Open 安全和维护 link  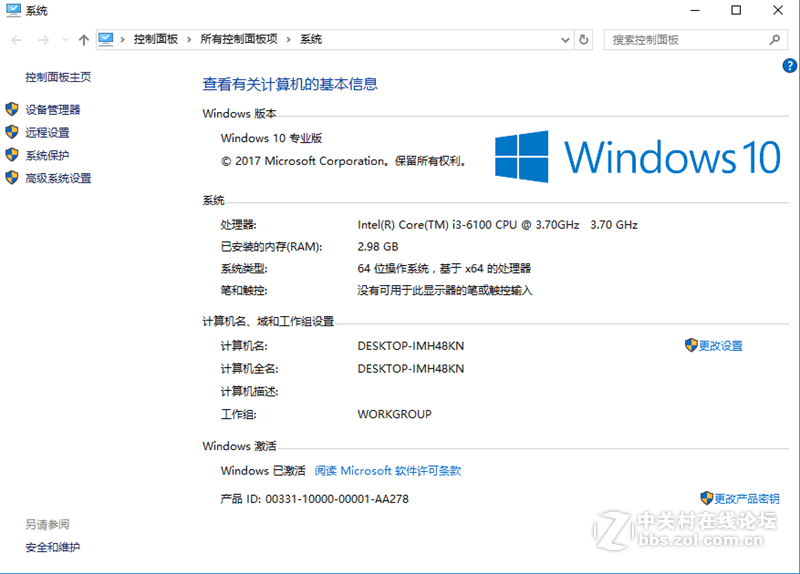click(53, 547)
